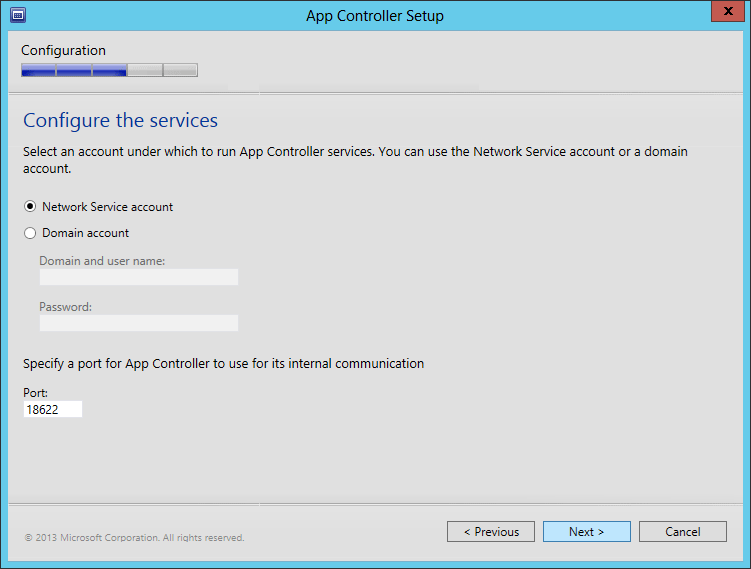Viewport: 751px width, 569px height.
Task: Click the Password: label text
Action: (x=65, y=307)
